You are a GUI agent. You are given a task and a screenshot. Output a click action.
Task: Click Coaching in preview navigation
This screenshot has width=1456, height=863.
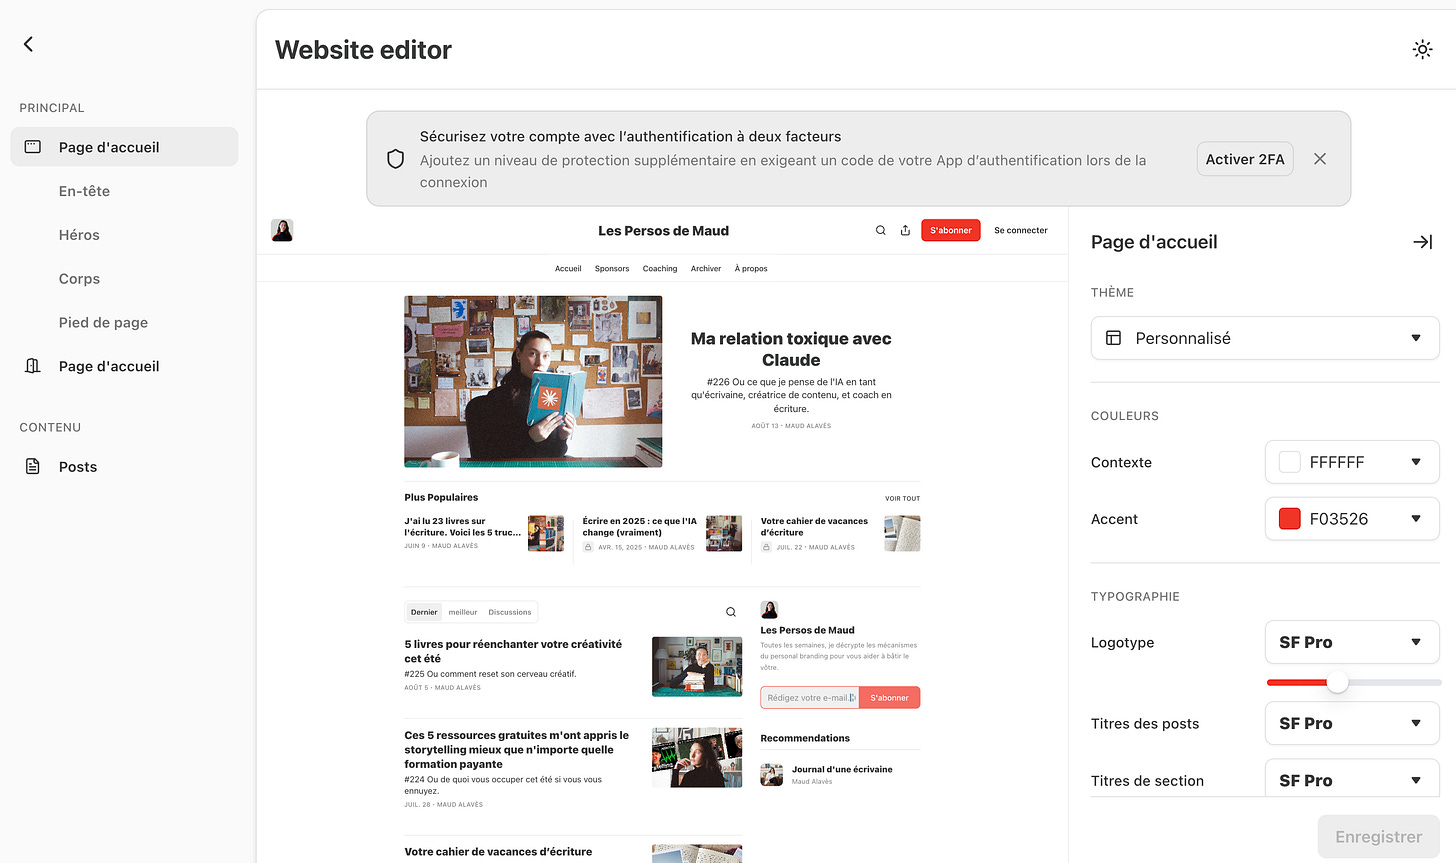click(660, 268)
